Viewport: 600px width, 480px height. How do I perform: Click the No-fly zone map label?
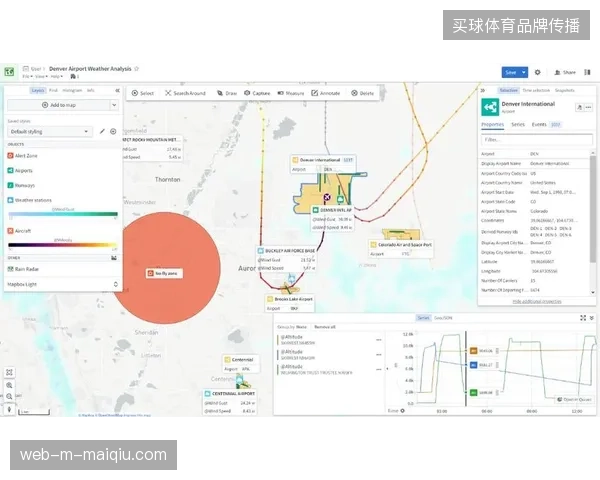tap(165, 273)
